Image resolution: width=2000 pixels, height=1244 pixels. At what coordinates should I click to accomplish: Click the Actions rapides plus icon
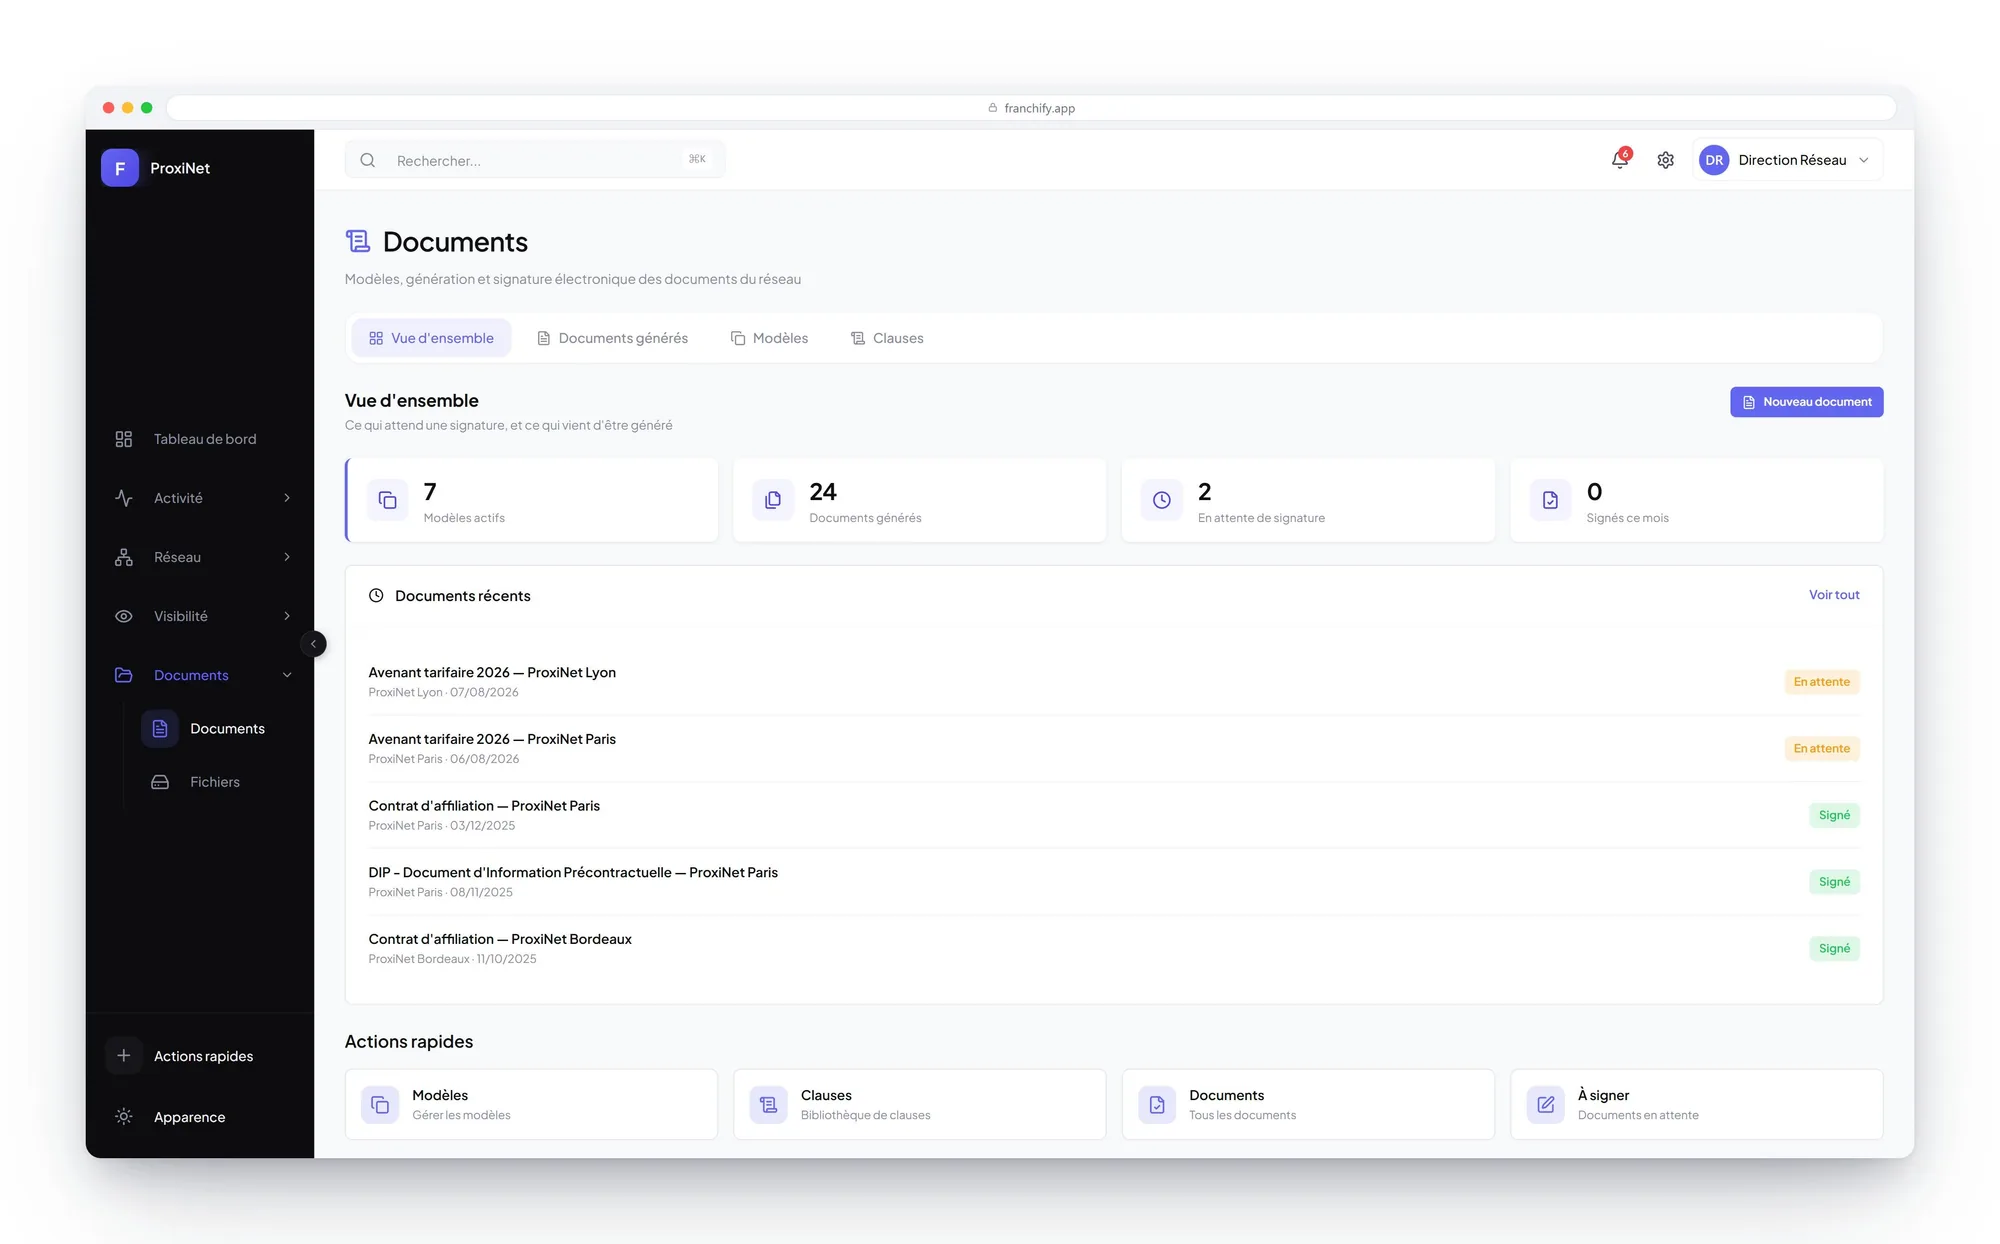point(124,1056)
